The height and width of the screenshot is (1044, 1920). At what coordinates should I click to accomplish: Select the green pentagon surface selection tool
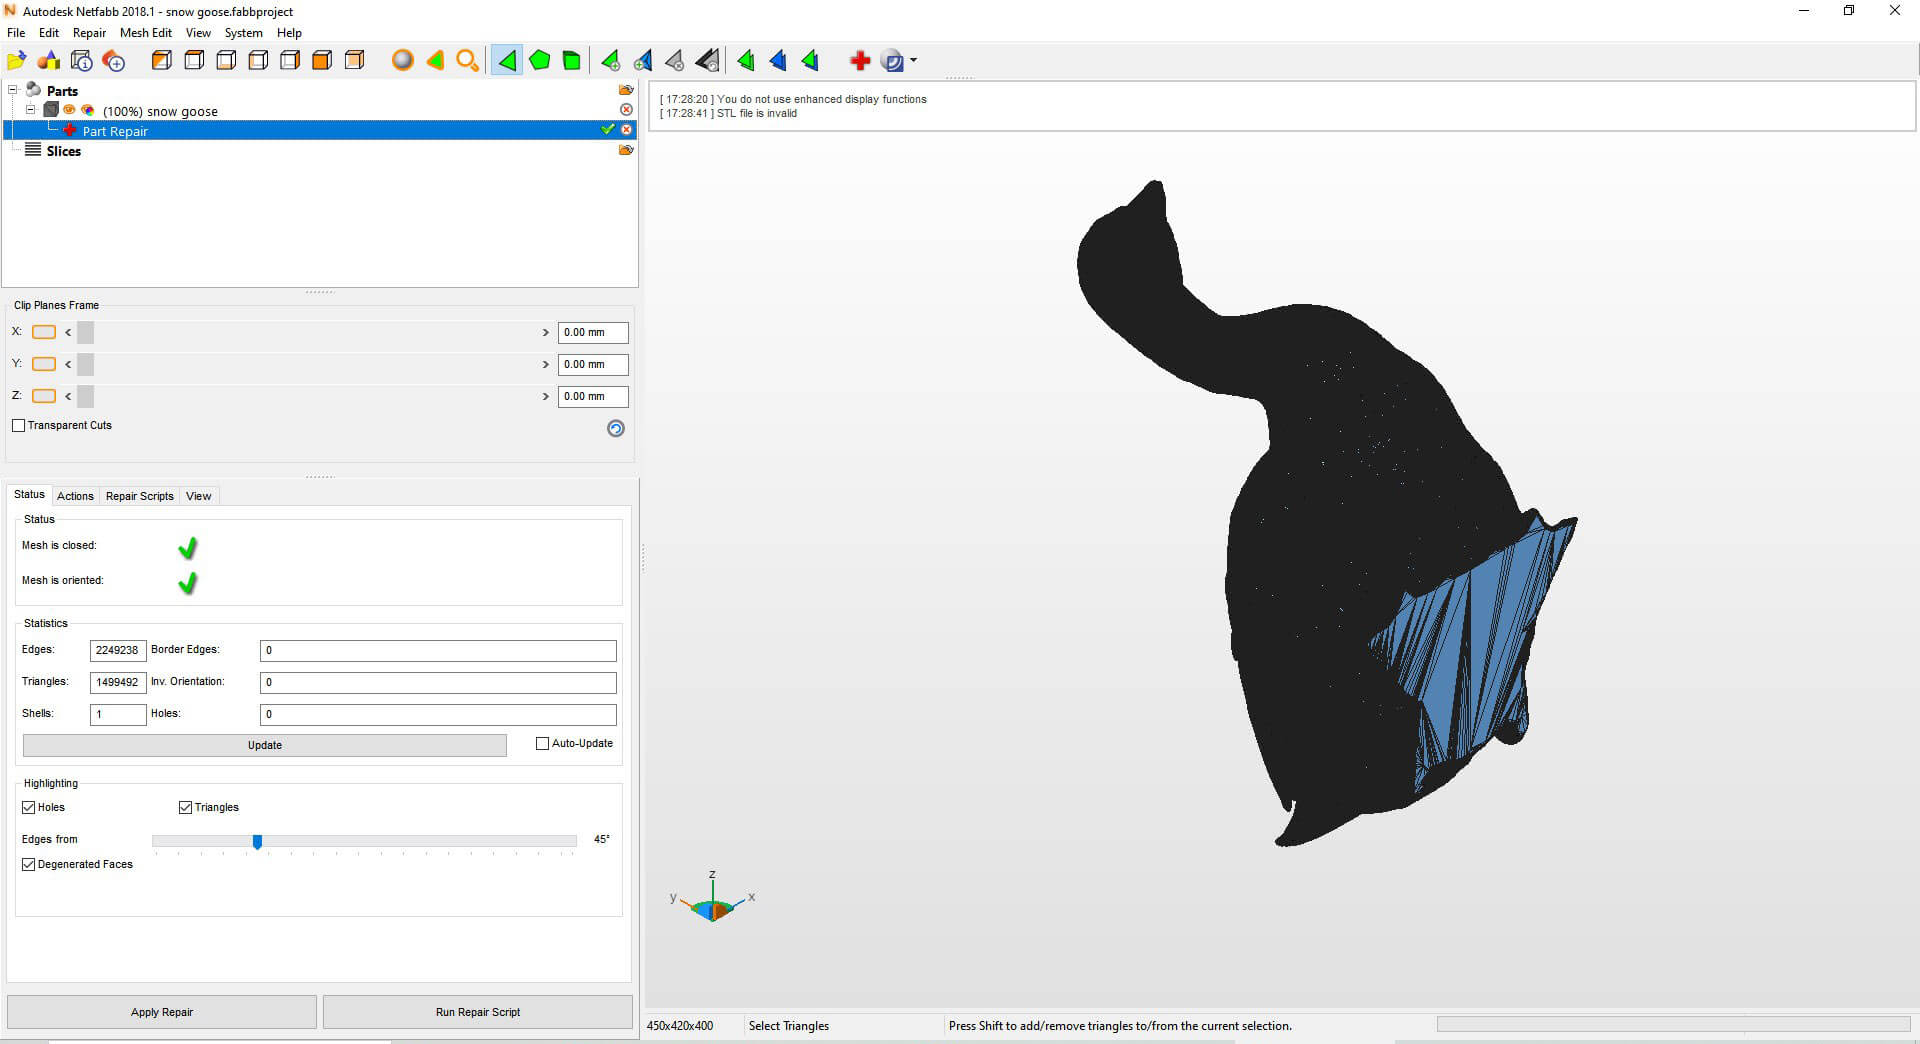coord(539,61)
